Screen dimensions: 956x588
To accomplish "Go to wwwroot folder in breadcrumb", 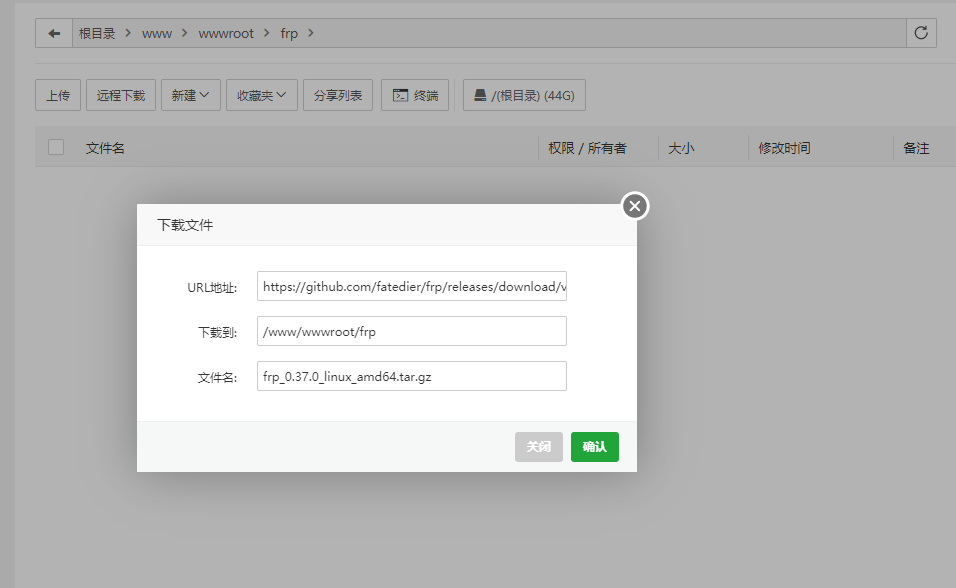I will tap(226, 33).
